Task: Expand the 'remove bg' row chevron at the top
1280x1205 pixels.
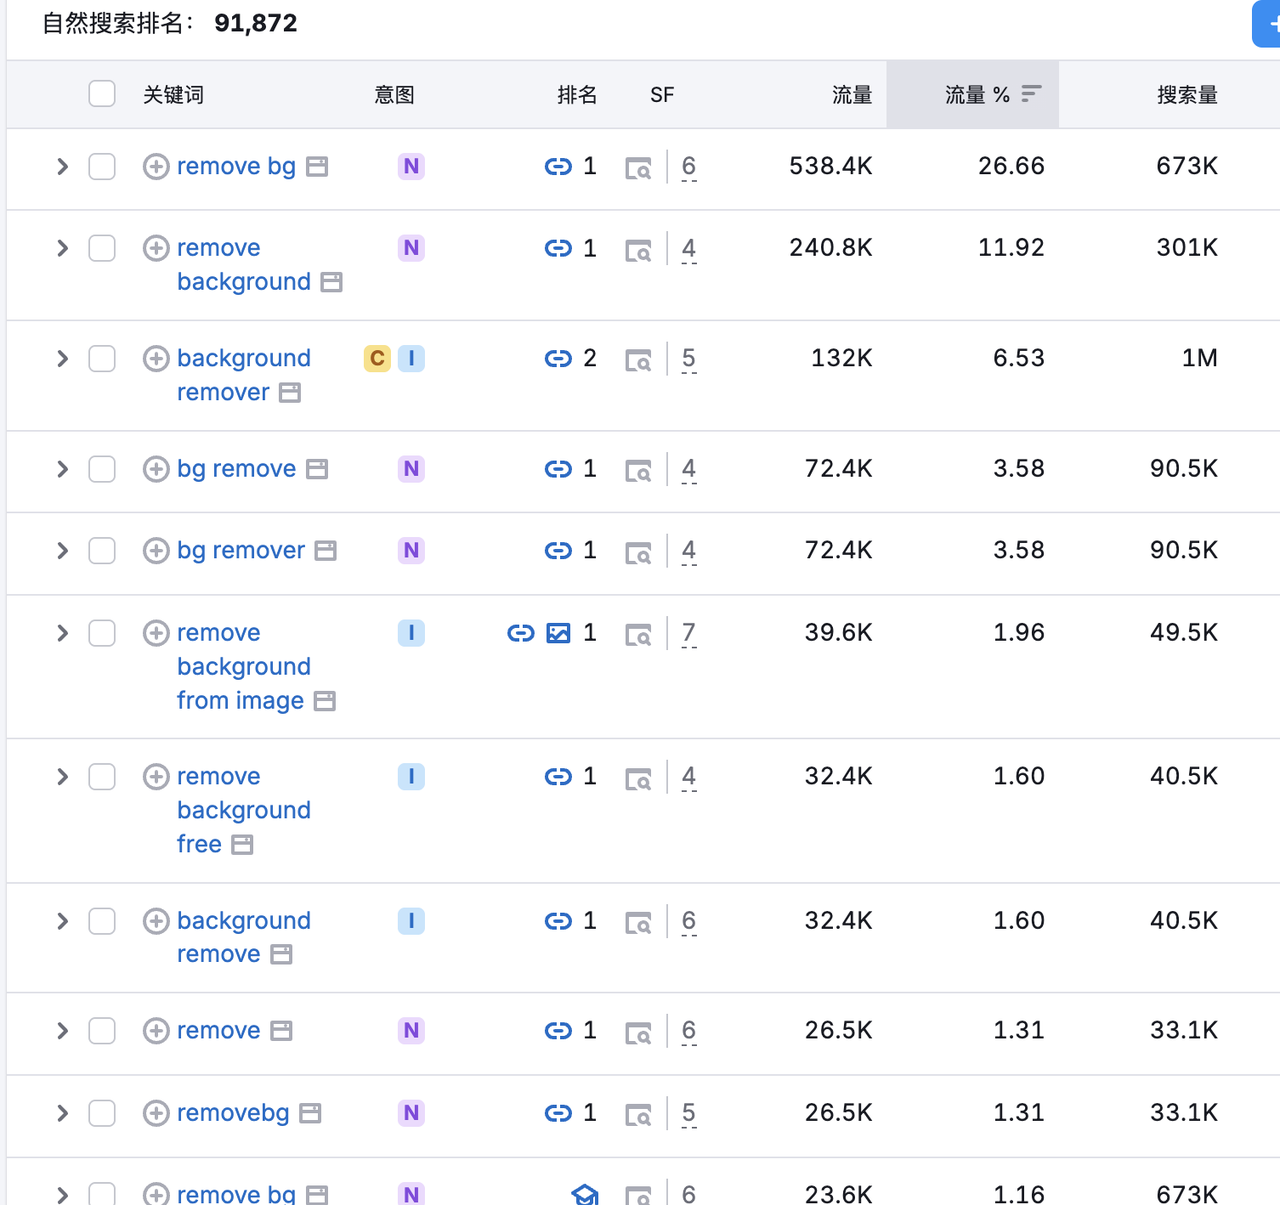Action: (x=62, y=166)
